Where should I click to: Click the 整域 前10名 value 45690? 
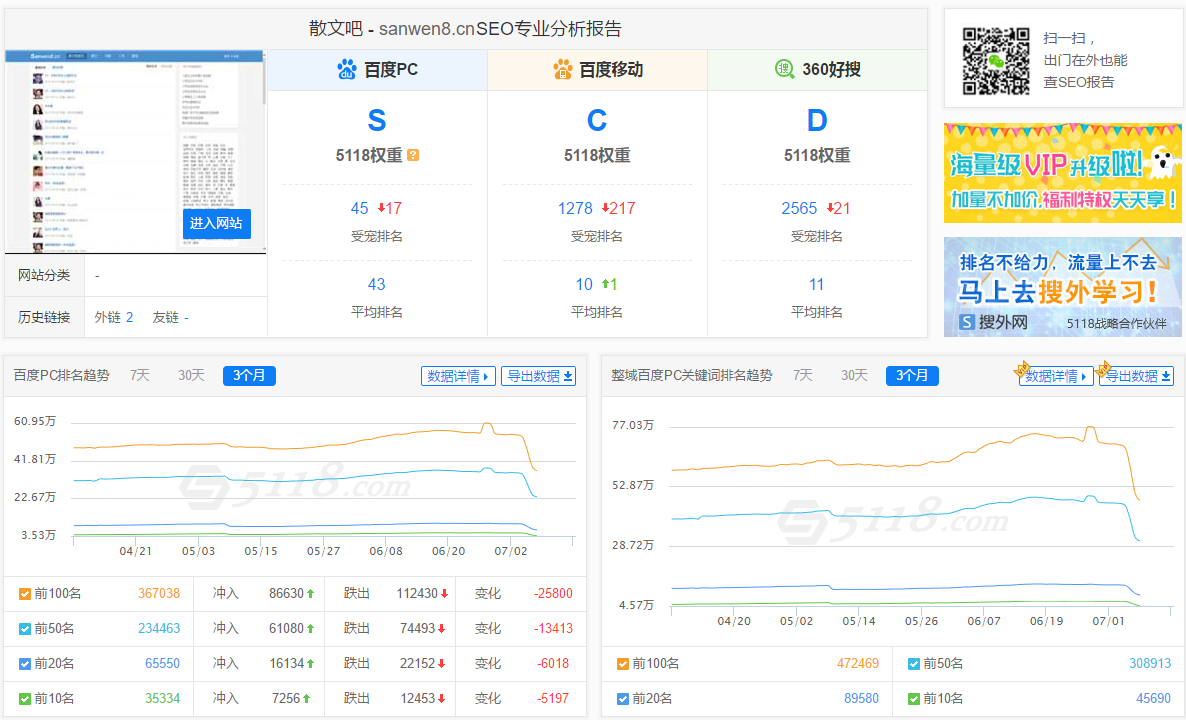[x=1153, y=698]
